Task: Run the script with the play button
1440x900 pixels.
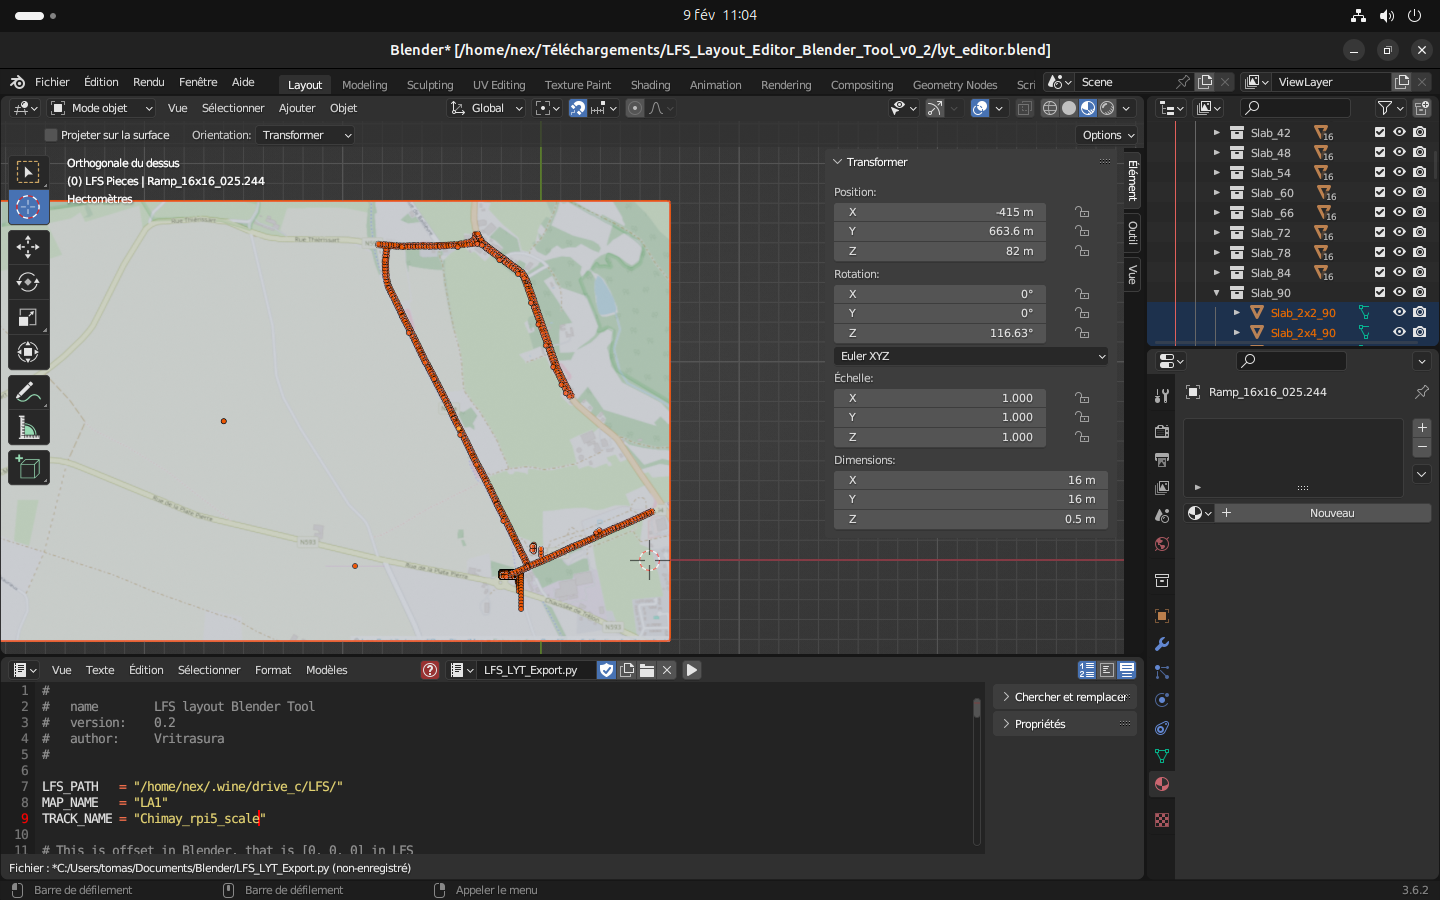Action: pyautogui.click(x=691, y=670)
